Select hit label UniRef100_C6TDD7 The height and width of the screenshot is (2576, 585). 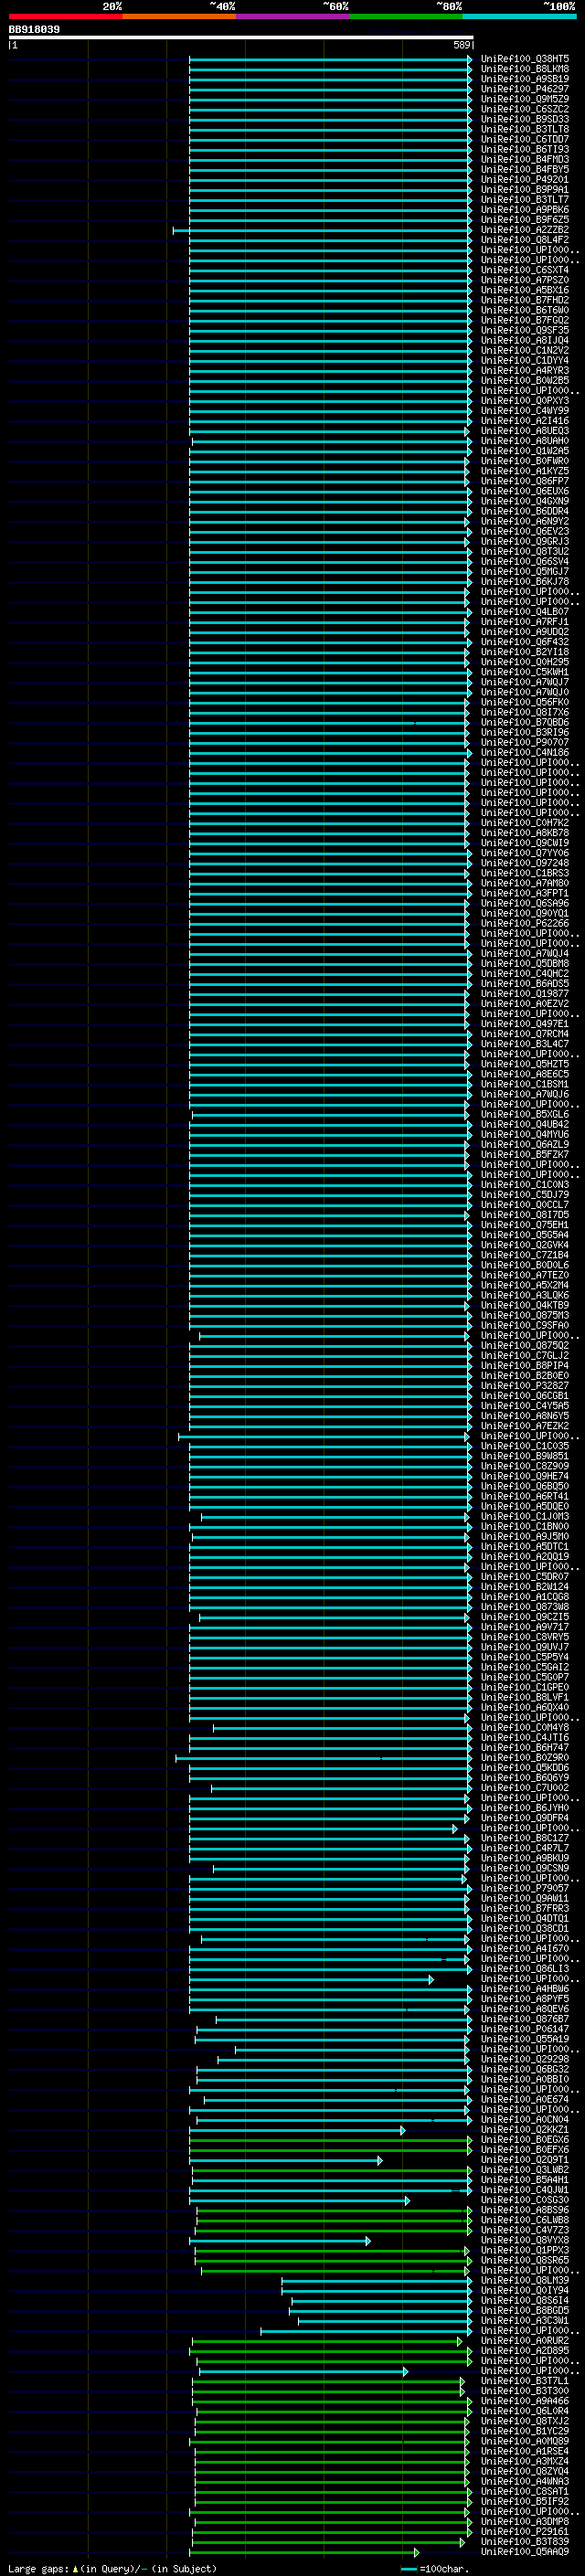tap(525, 139)
